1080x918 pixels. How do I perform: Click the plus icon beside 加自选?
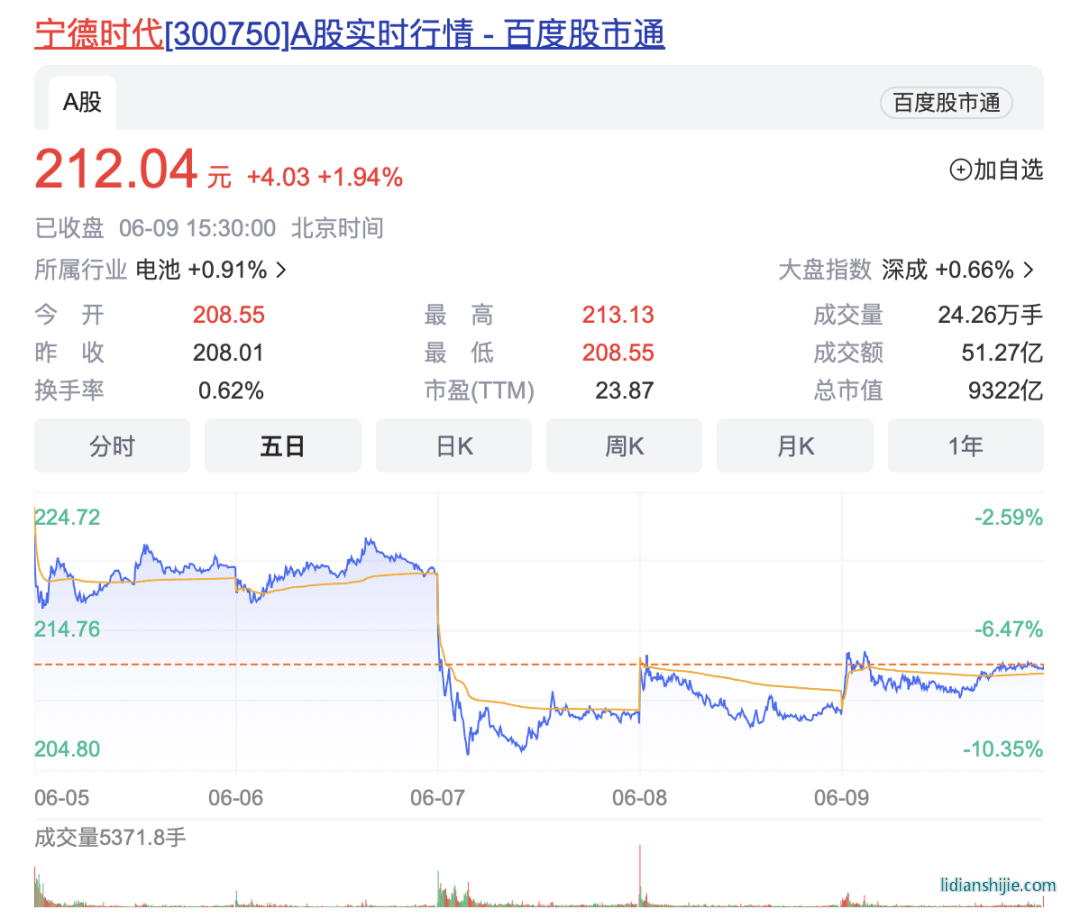[x=959, y=170]
